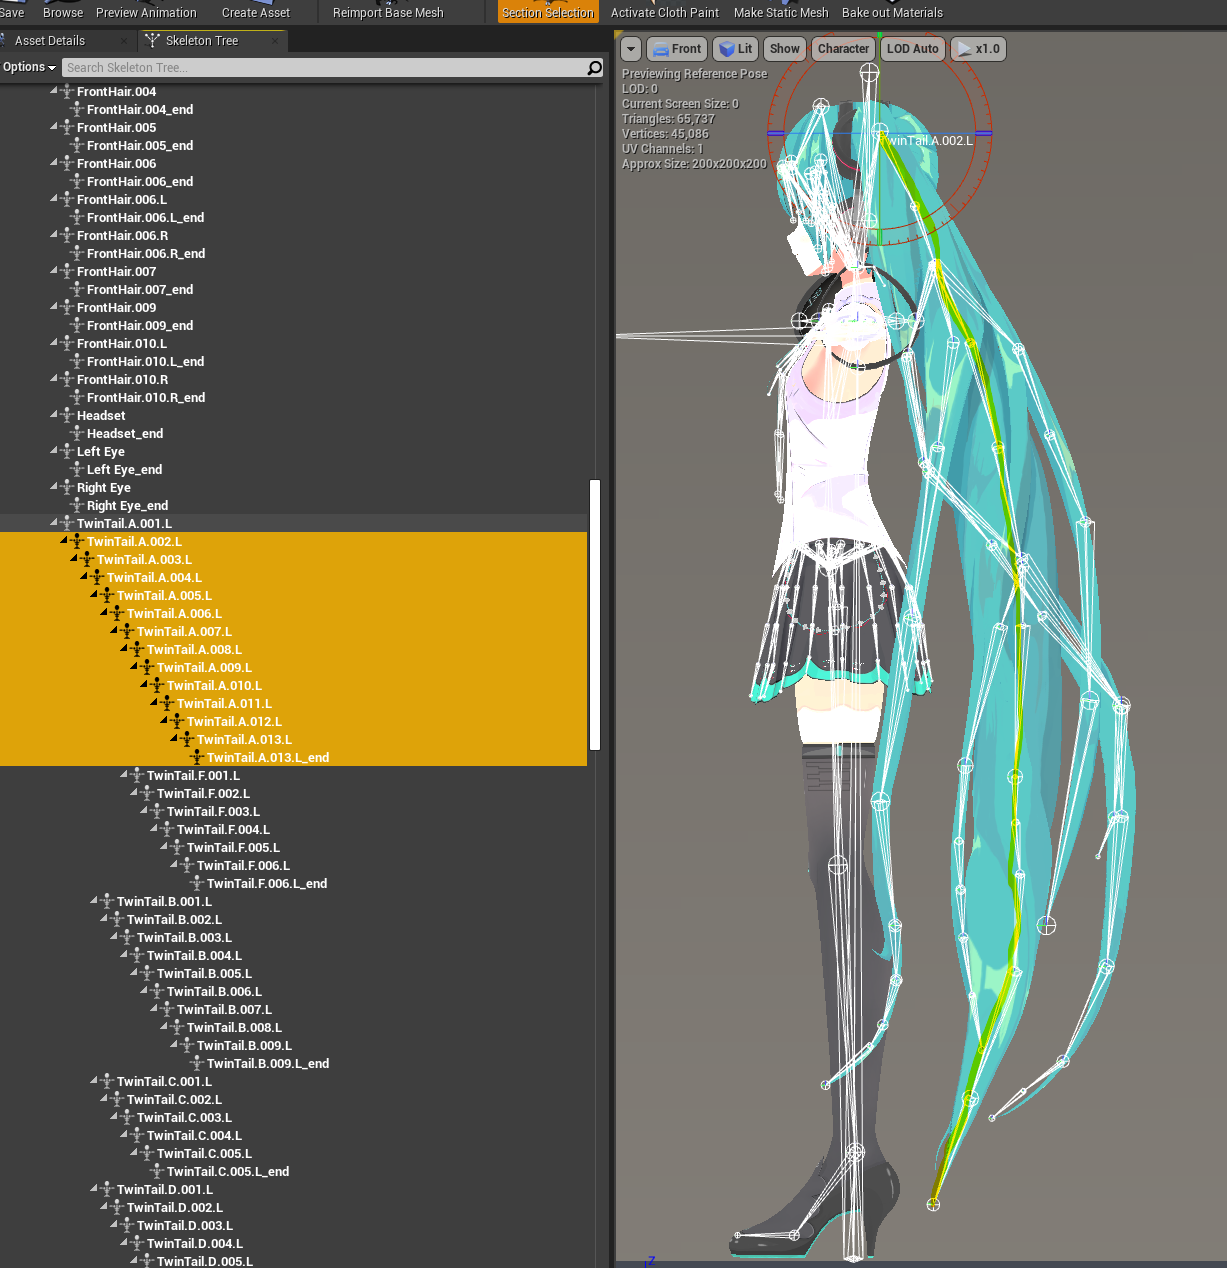Click the search magnifier icon in Skeleton Tree
The image size is (1227, 1268).
pos(594,67)
